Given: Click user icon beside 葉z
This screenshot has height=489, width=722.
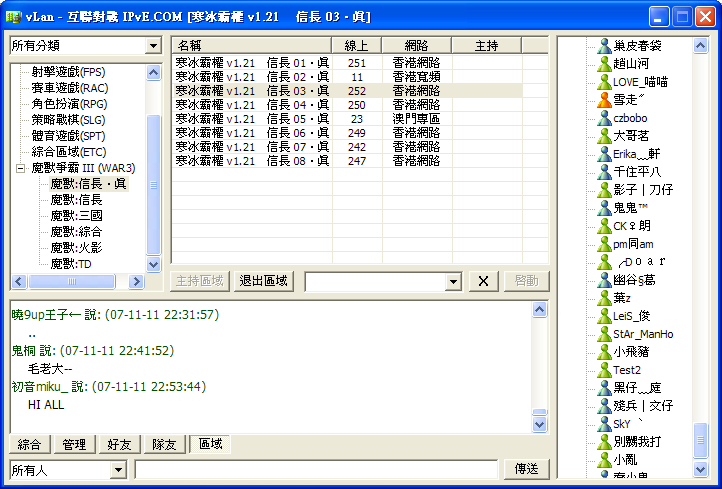Looking at the screenshot, I should (604, 298).
